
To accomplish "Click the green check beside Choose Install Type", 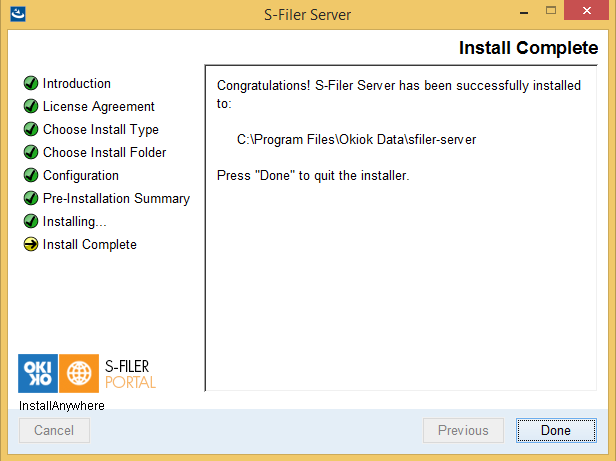I will point(31,129).
